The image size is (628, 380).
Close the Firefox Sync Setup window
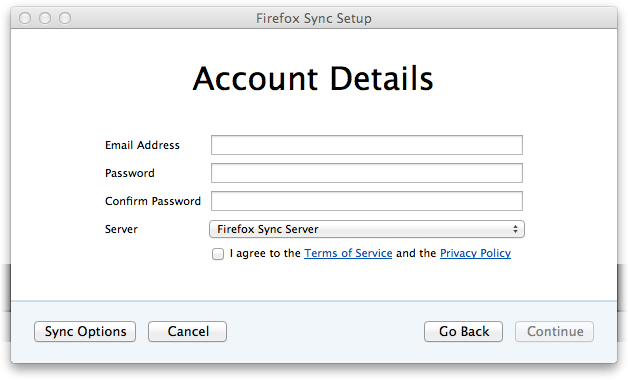tap(25, 18)
